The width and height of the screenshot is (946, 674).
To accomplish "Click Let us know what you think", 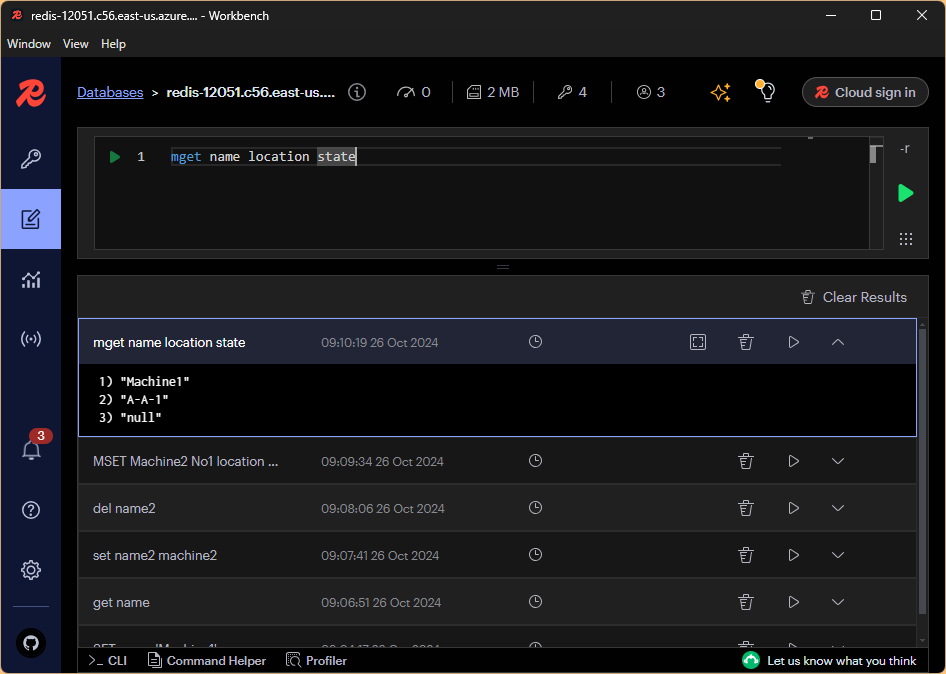I will pyautogui.click(x=830, y=661).
